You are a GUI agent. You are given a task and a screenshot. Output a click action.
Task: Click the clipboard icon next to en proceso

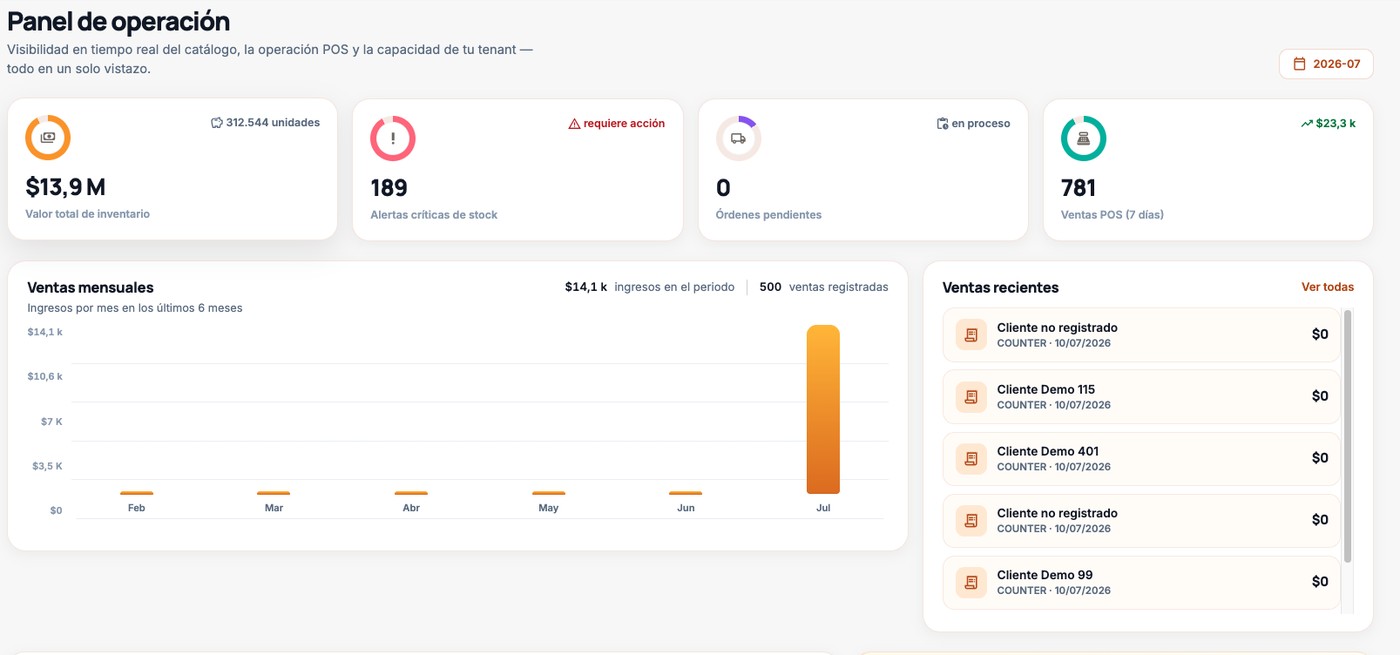(942, 124)
